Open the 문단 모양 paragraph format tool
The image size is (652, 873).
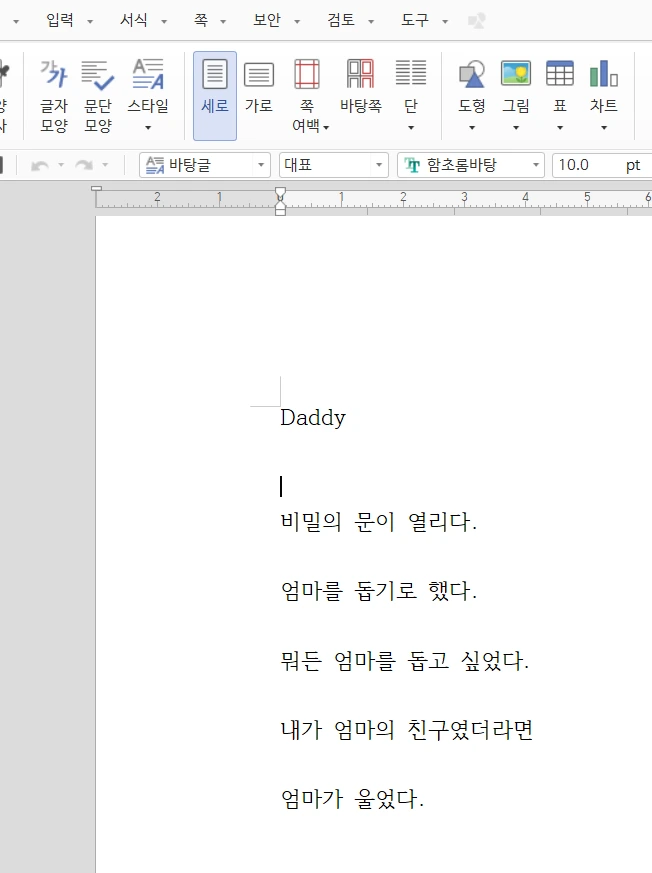click(x=98, y=96)
